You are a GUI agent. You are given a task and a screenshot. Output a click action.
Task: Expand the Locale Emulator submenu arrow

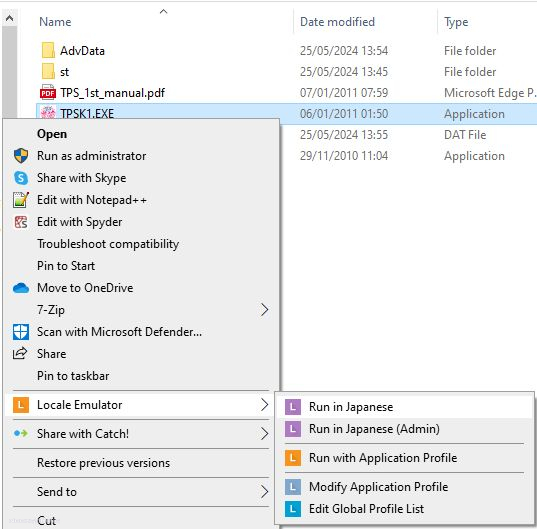coord(264,405)
